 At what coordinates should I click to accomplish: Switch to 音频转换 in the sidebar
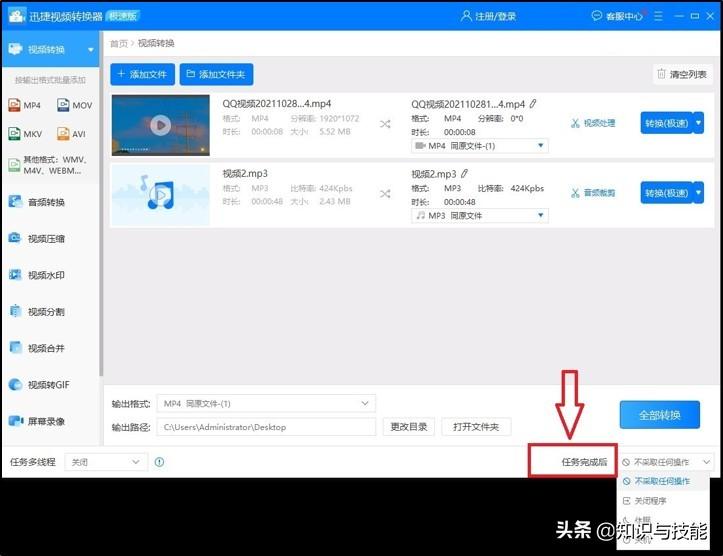point(46,202)
